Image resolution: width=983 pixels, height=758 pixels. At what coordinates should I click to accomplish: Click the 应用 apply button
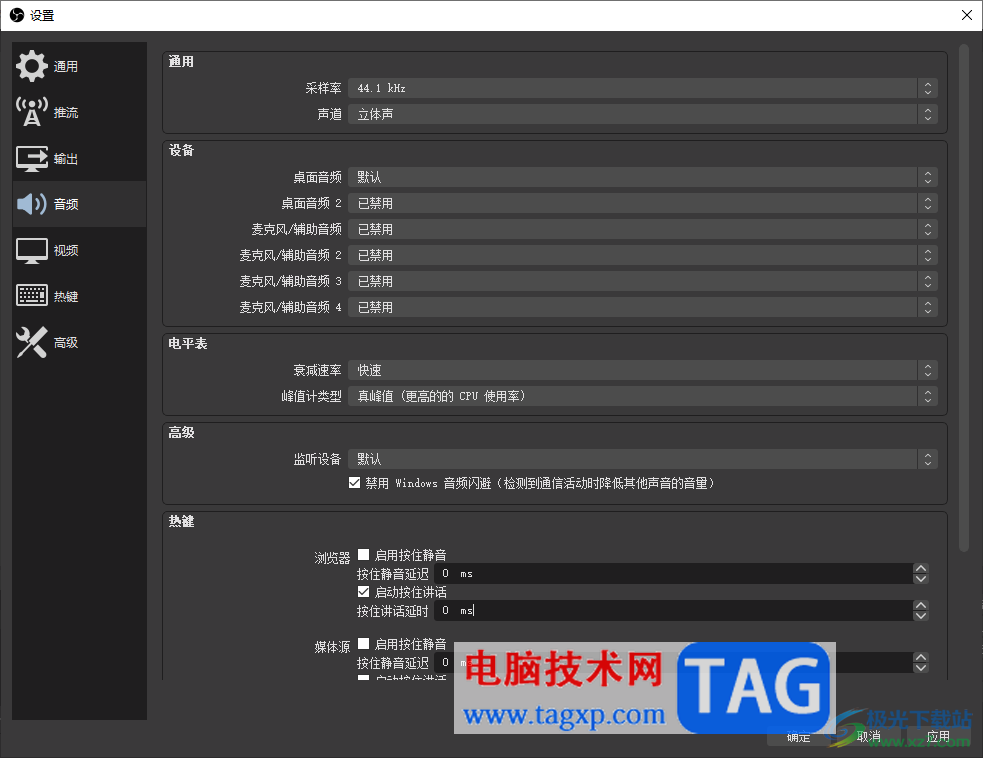click(x=938, y=736)
